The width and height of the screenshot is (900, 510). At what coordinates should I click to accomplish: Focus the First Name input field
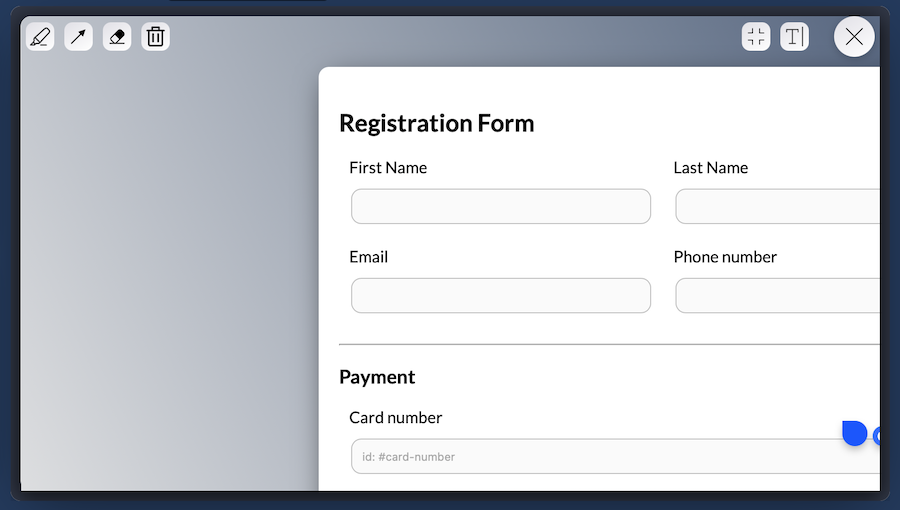click(x=500, y=207)
